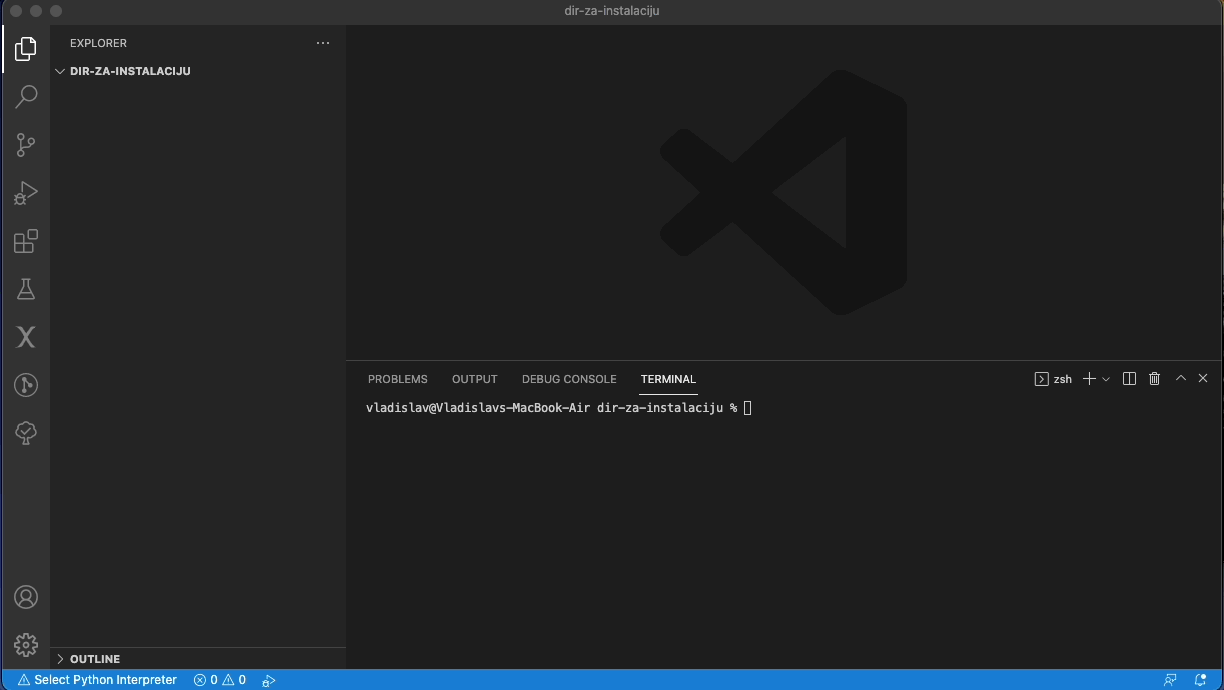Image resolution: width=1224 pixels, height=690 pixels.
Task: Open Explorer views and more actions menu
Action: pos(322,43)
